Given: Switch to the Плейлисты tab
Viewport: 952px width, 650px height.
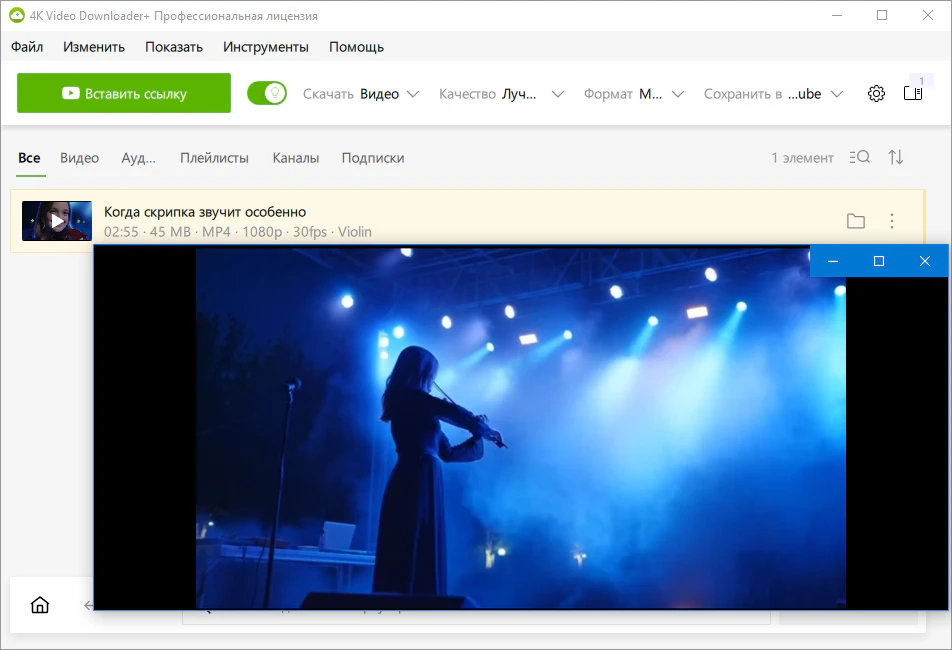Looking at the screenshot, I should (214, 158).
